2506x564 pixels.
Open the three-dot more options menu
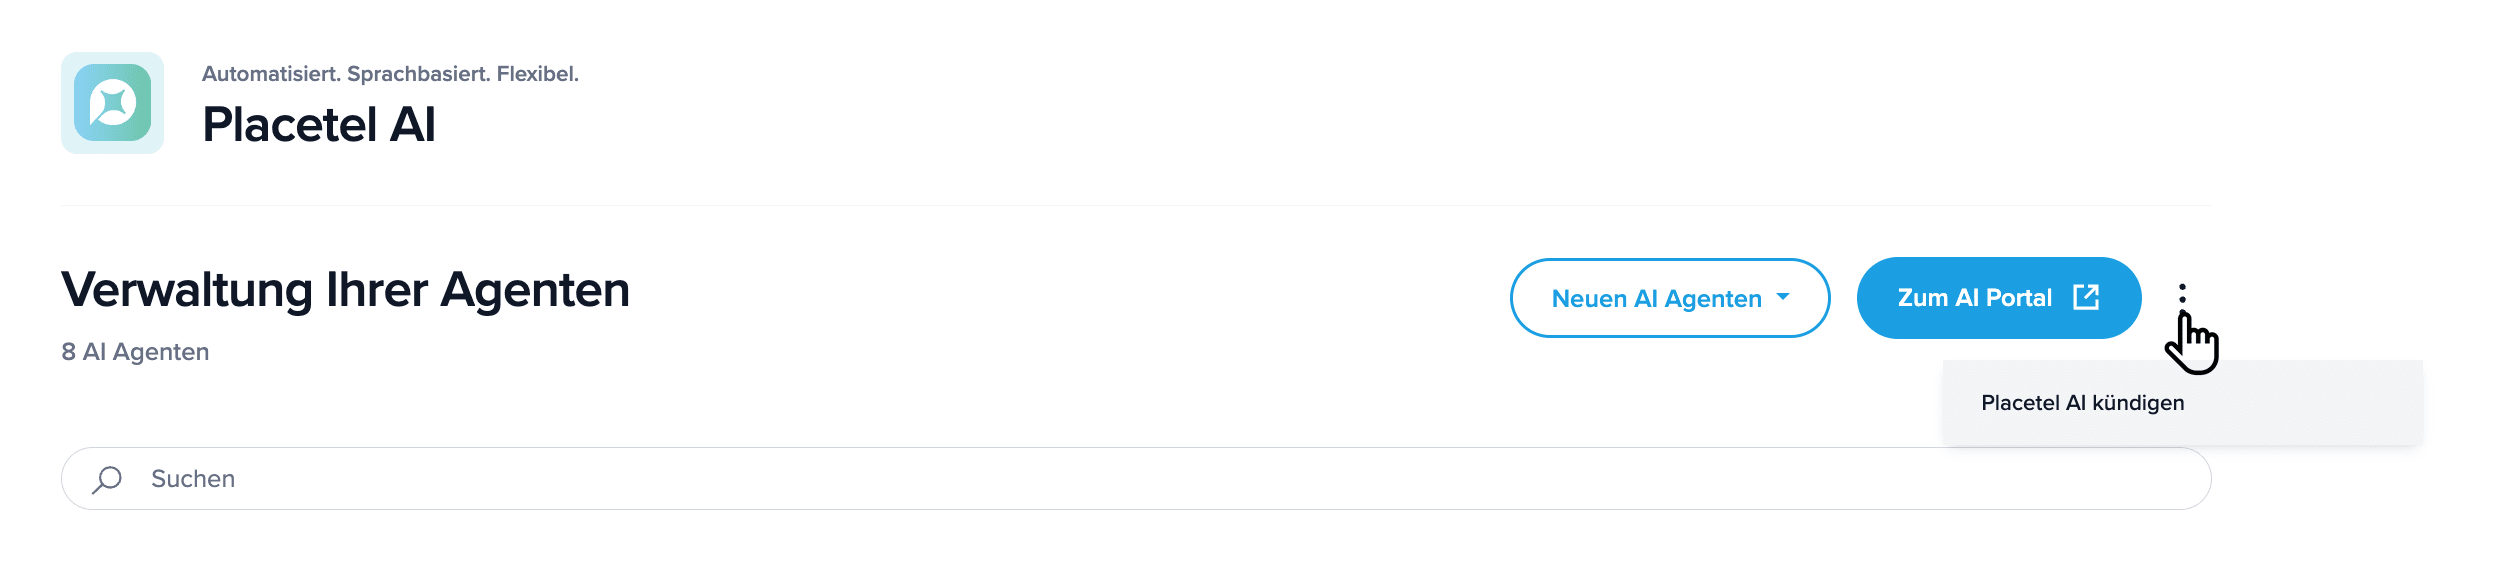point(2182,294)
